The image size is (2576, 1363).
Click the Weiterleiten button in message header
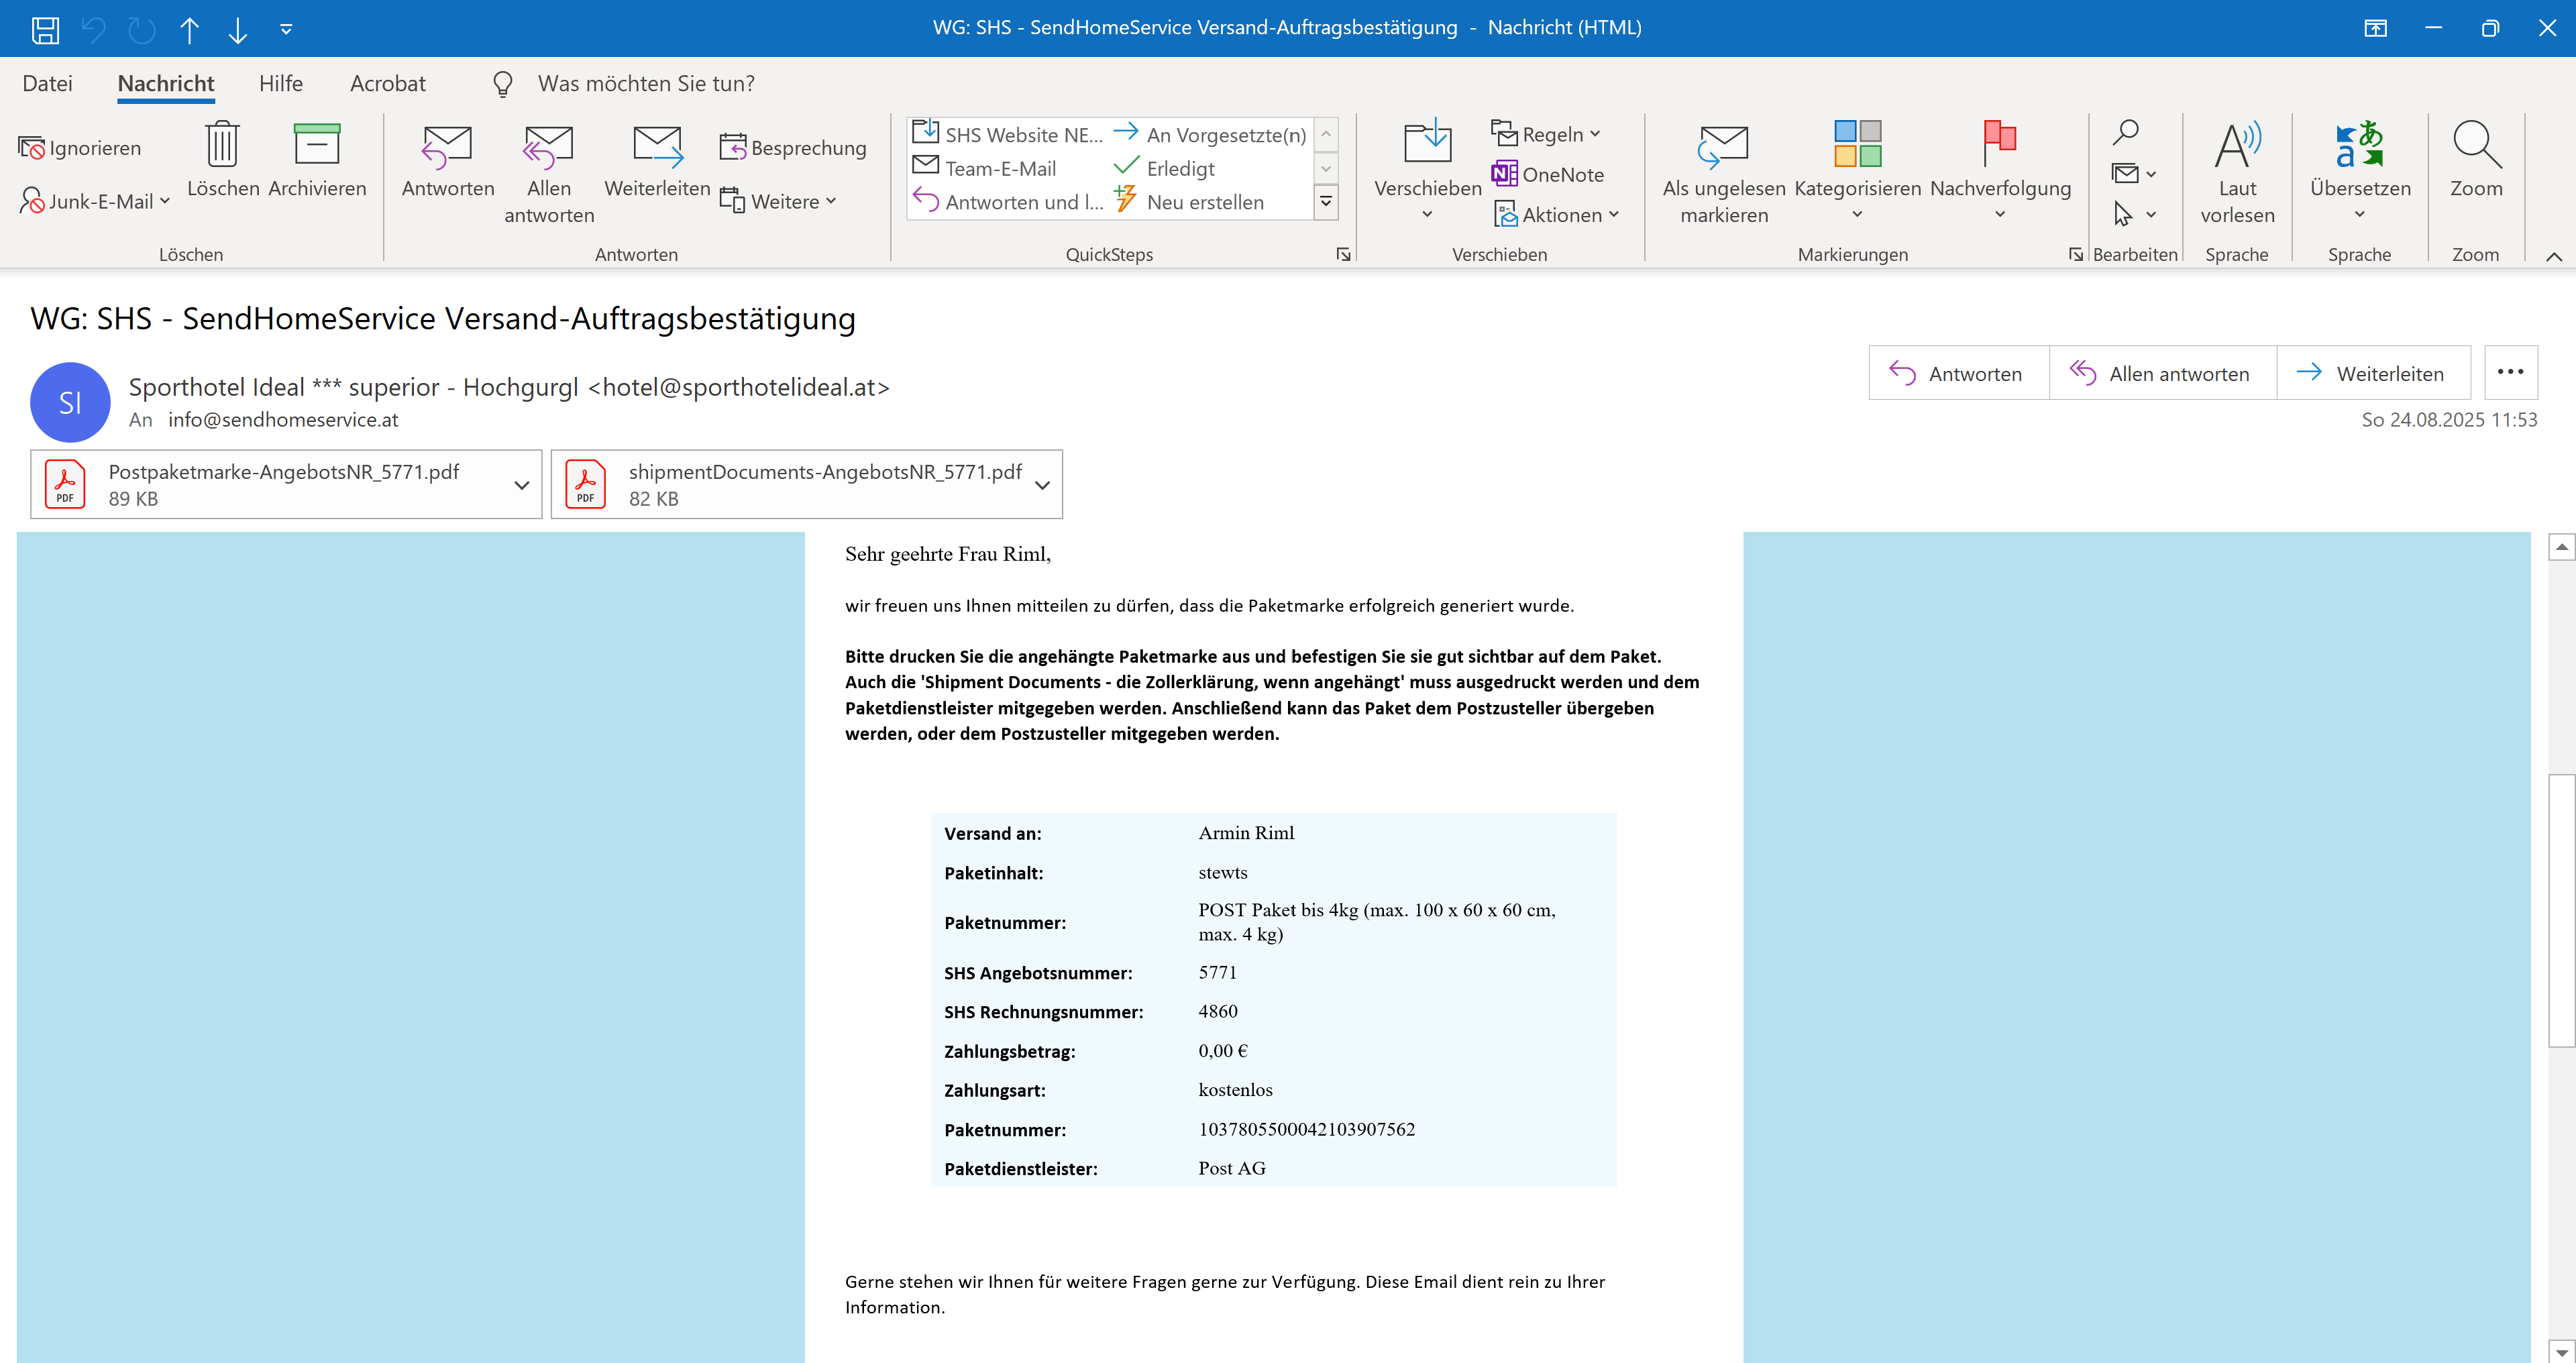coord(2373,373)
